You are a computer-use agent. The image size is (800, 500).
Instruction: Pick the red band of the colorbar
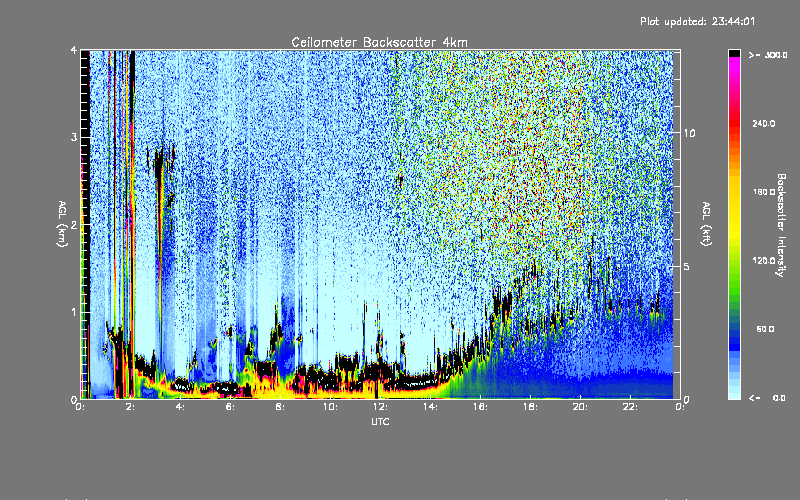pyautogui.click(x=734, y=122)
